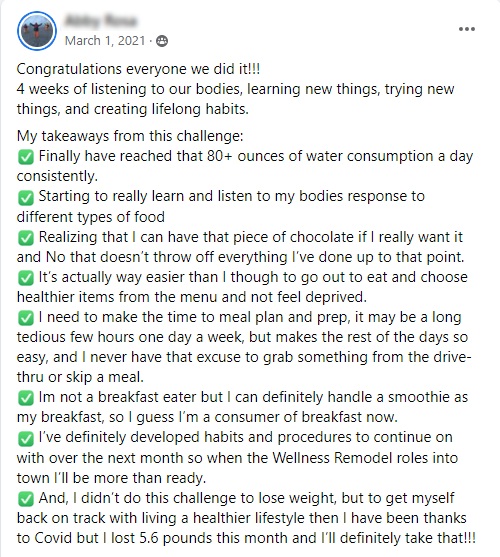The height and width of the screenshot is (557, 500).
Task: Click the check emoji next to 'I've definitely developed habits'
Action: click(x=26, y=438)
